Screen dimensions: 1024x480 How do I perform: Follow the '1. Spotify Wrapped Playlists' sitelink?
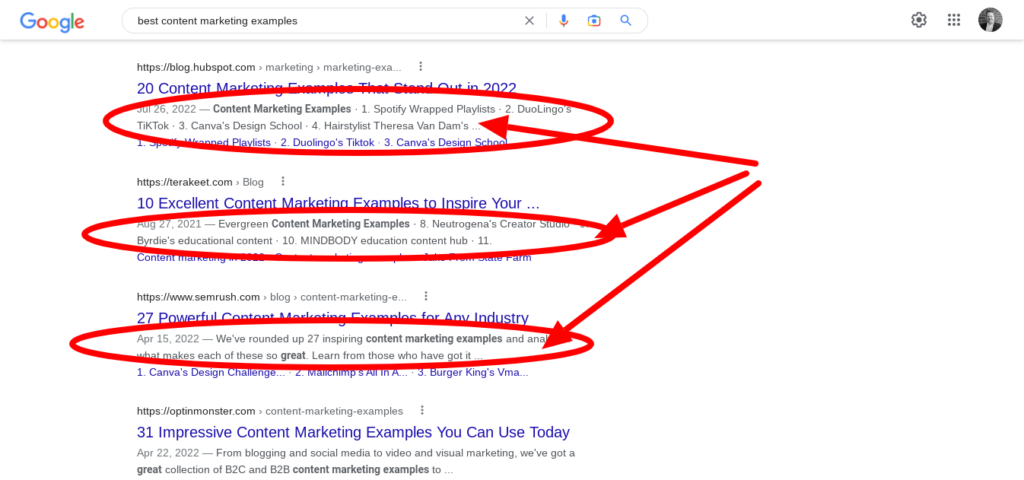coord(204,142)
